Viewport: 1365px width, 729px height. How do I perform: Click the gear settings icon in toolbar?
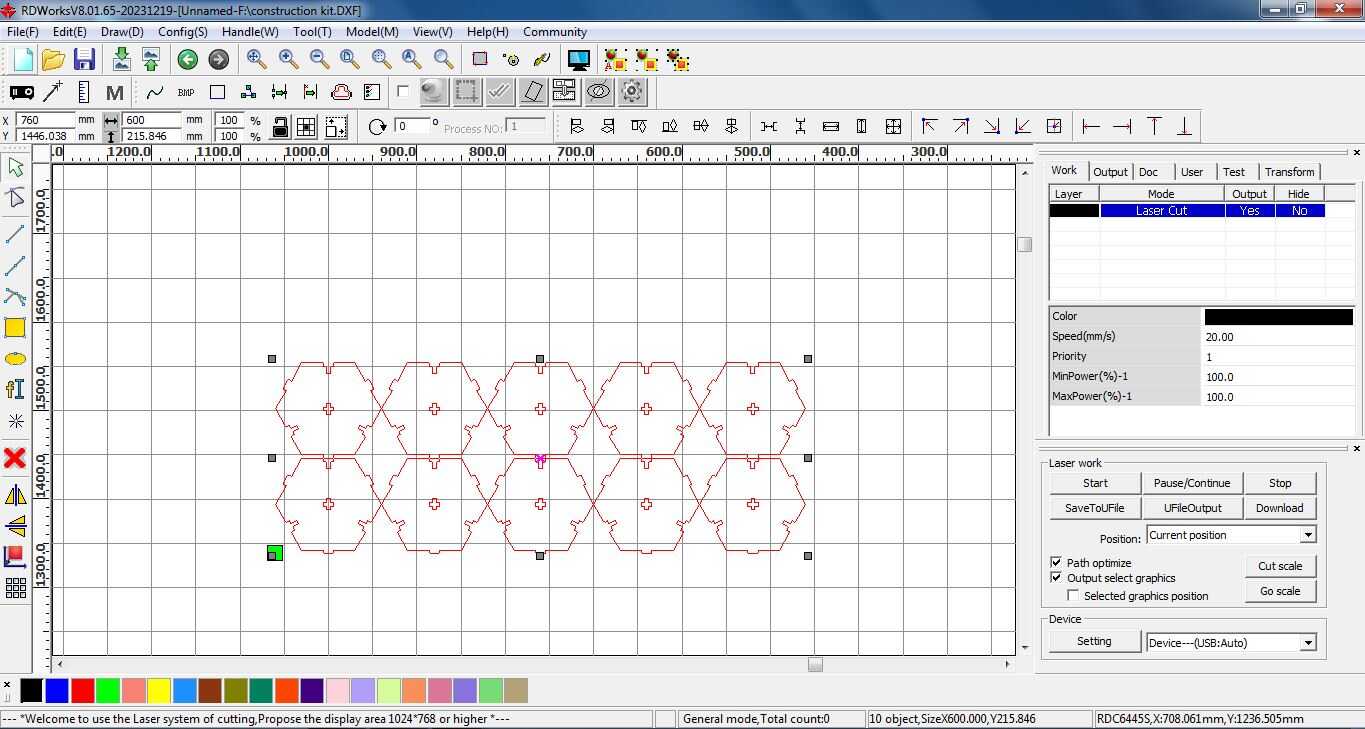click(x=632, y=92)
